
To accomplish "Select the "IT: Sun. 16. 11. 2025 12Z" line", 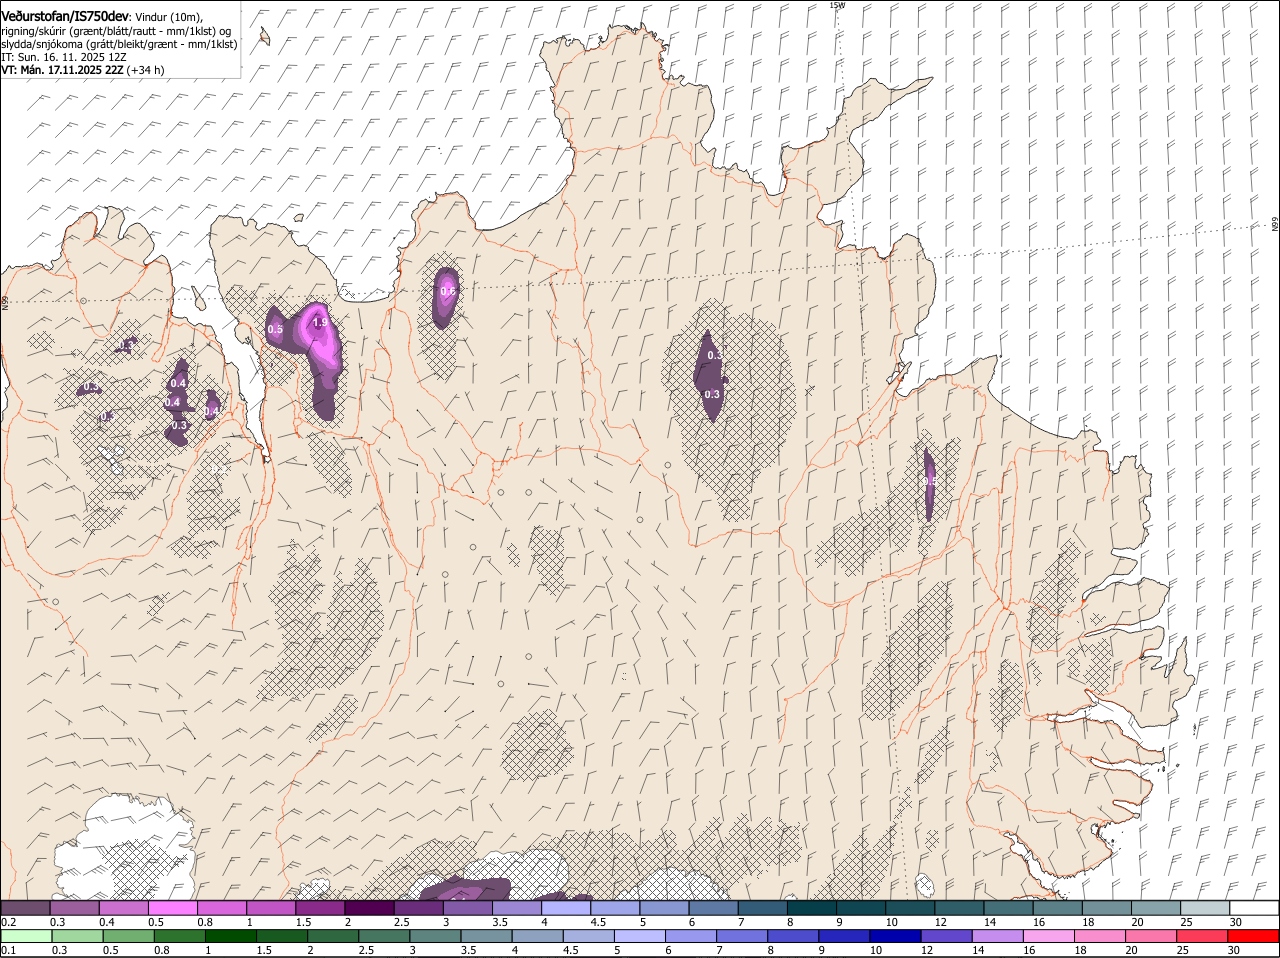I will click(63, 57).
